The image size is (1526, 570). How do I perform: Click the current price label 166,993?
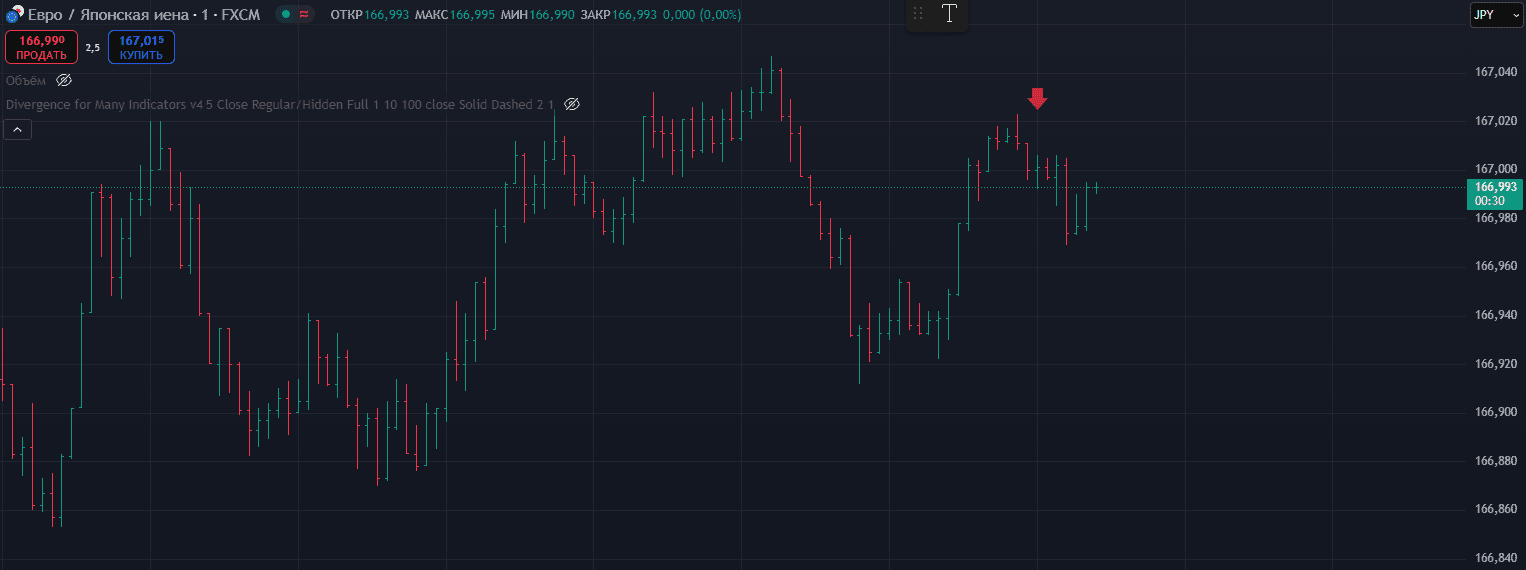pos(1494,186)
